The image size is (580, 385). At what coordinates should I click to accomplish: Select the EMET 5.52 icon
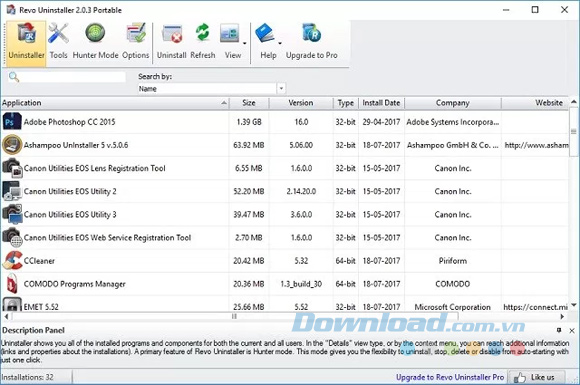coord(12,305)
